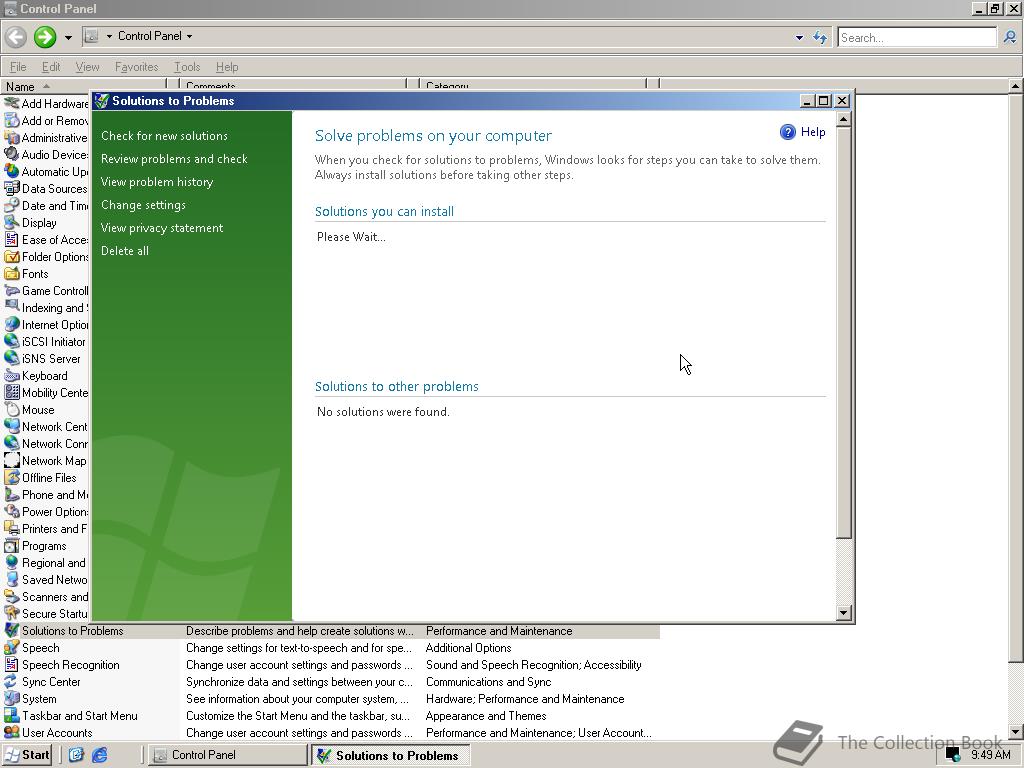The image size is (1024, 768).
Task: Select the Programs icon
Action: (12, 545)
